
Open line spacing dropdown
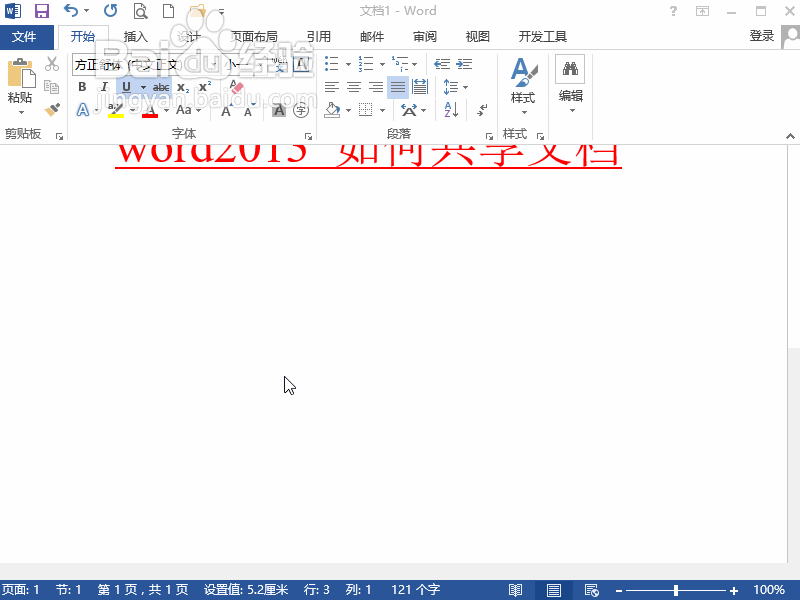click(465, 88)
